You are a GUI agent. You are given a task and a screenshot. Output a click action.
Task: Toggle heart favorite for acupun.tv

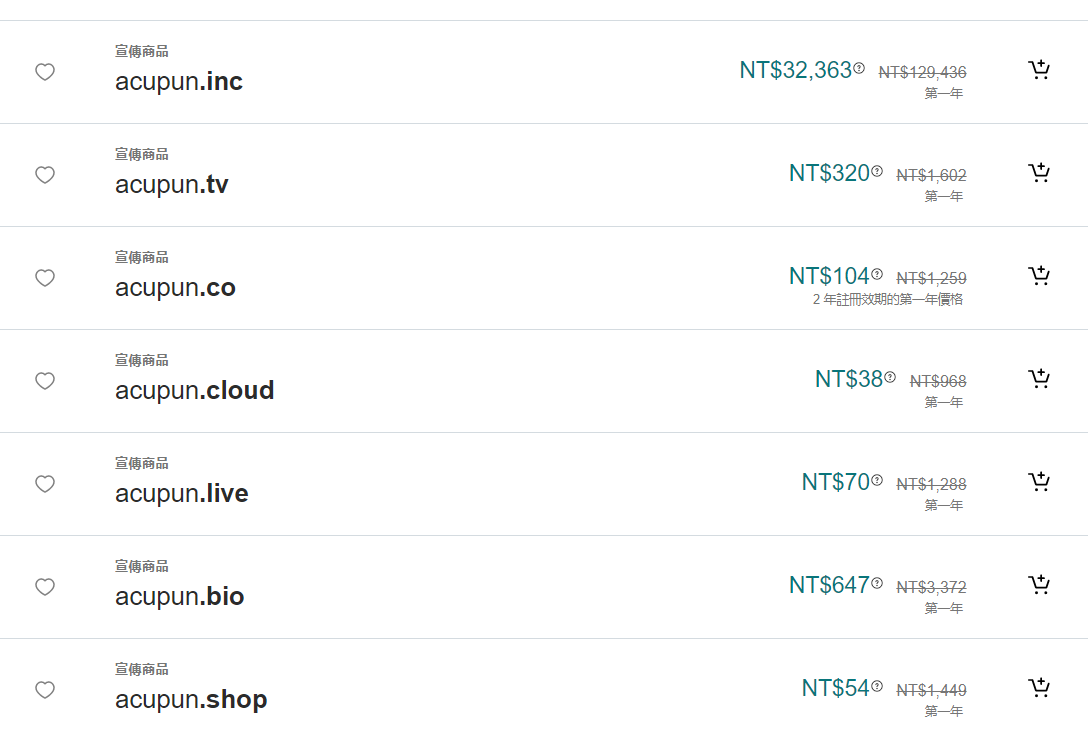pyautogui.click(x=45, y=175)
